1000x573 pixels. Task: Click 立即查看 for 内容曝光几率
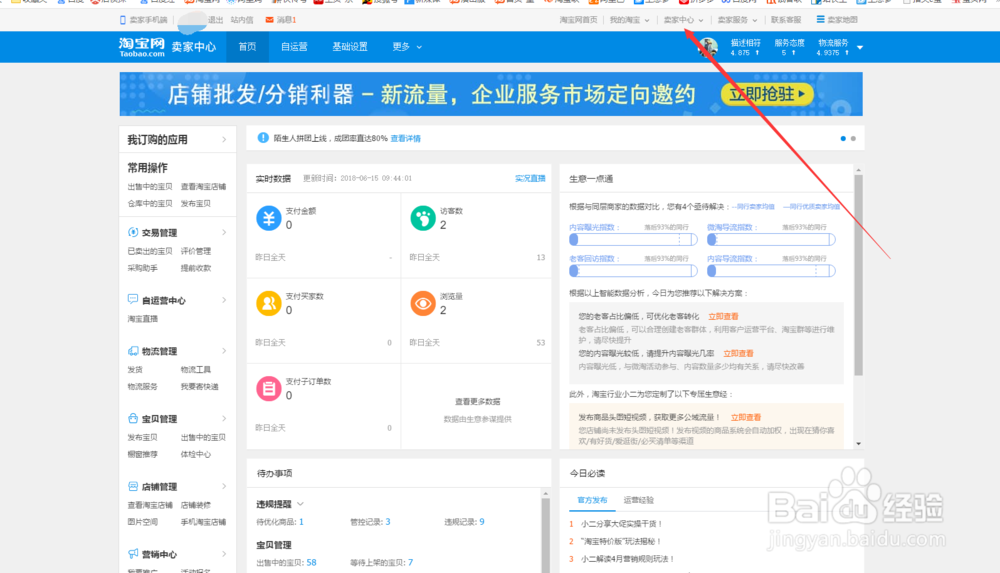739,353
